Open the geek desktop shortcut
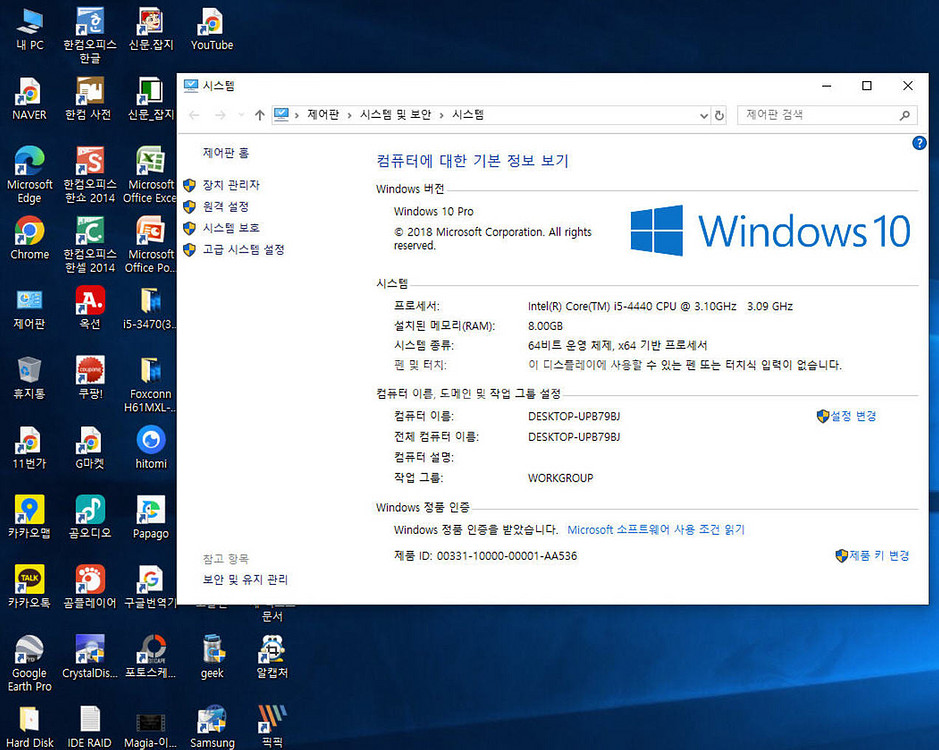Image resolution: width=939 pixels, height=750 pixels. (212, 657)
